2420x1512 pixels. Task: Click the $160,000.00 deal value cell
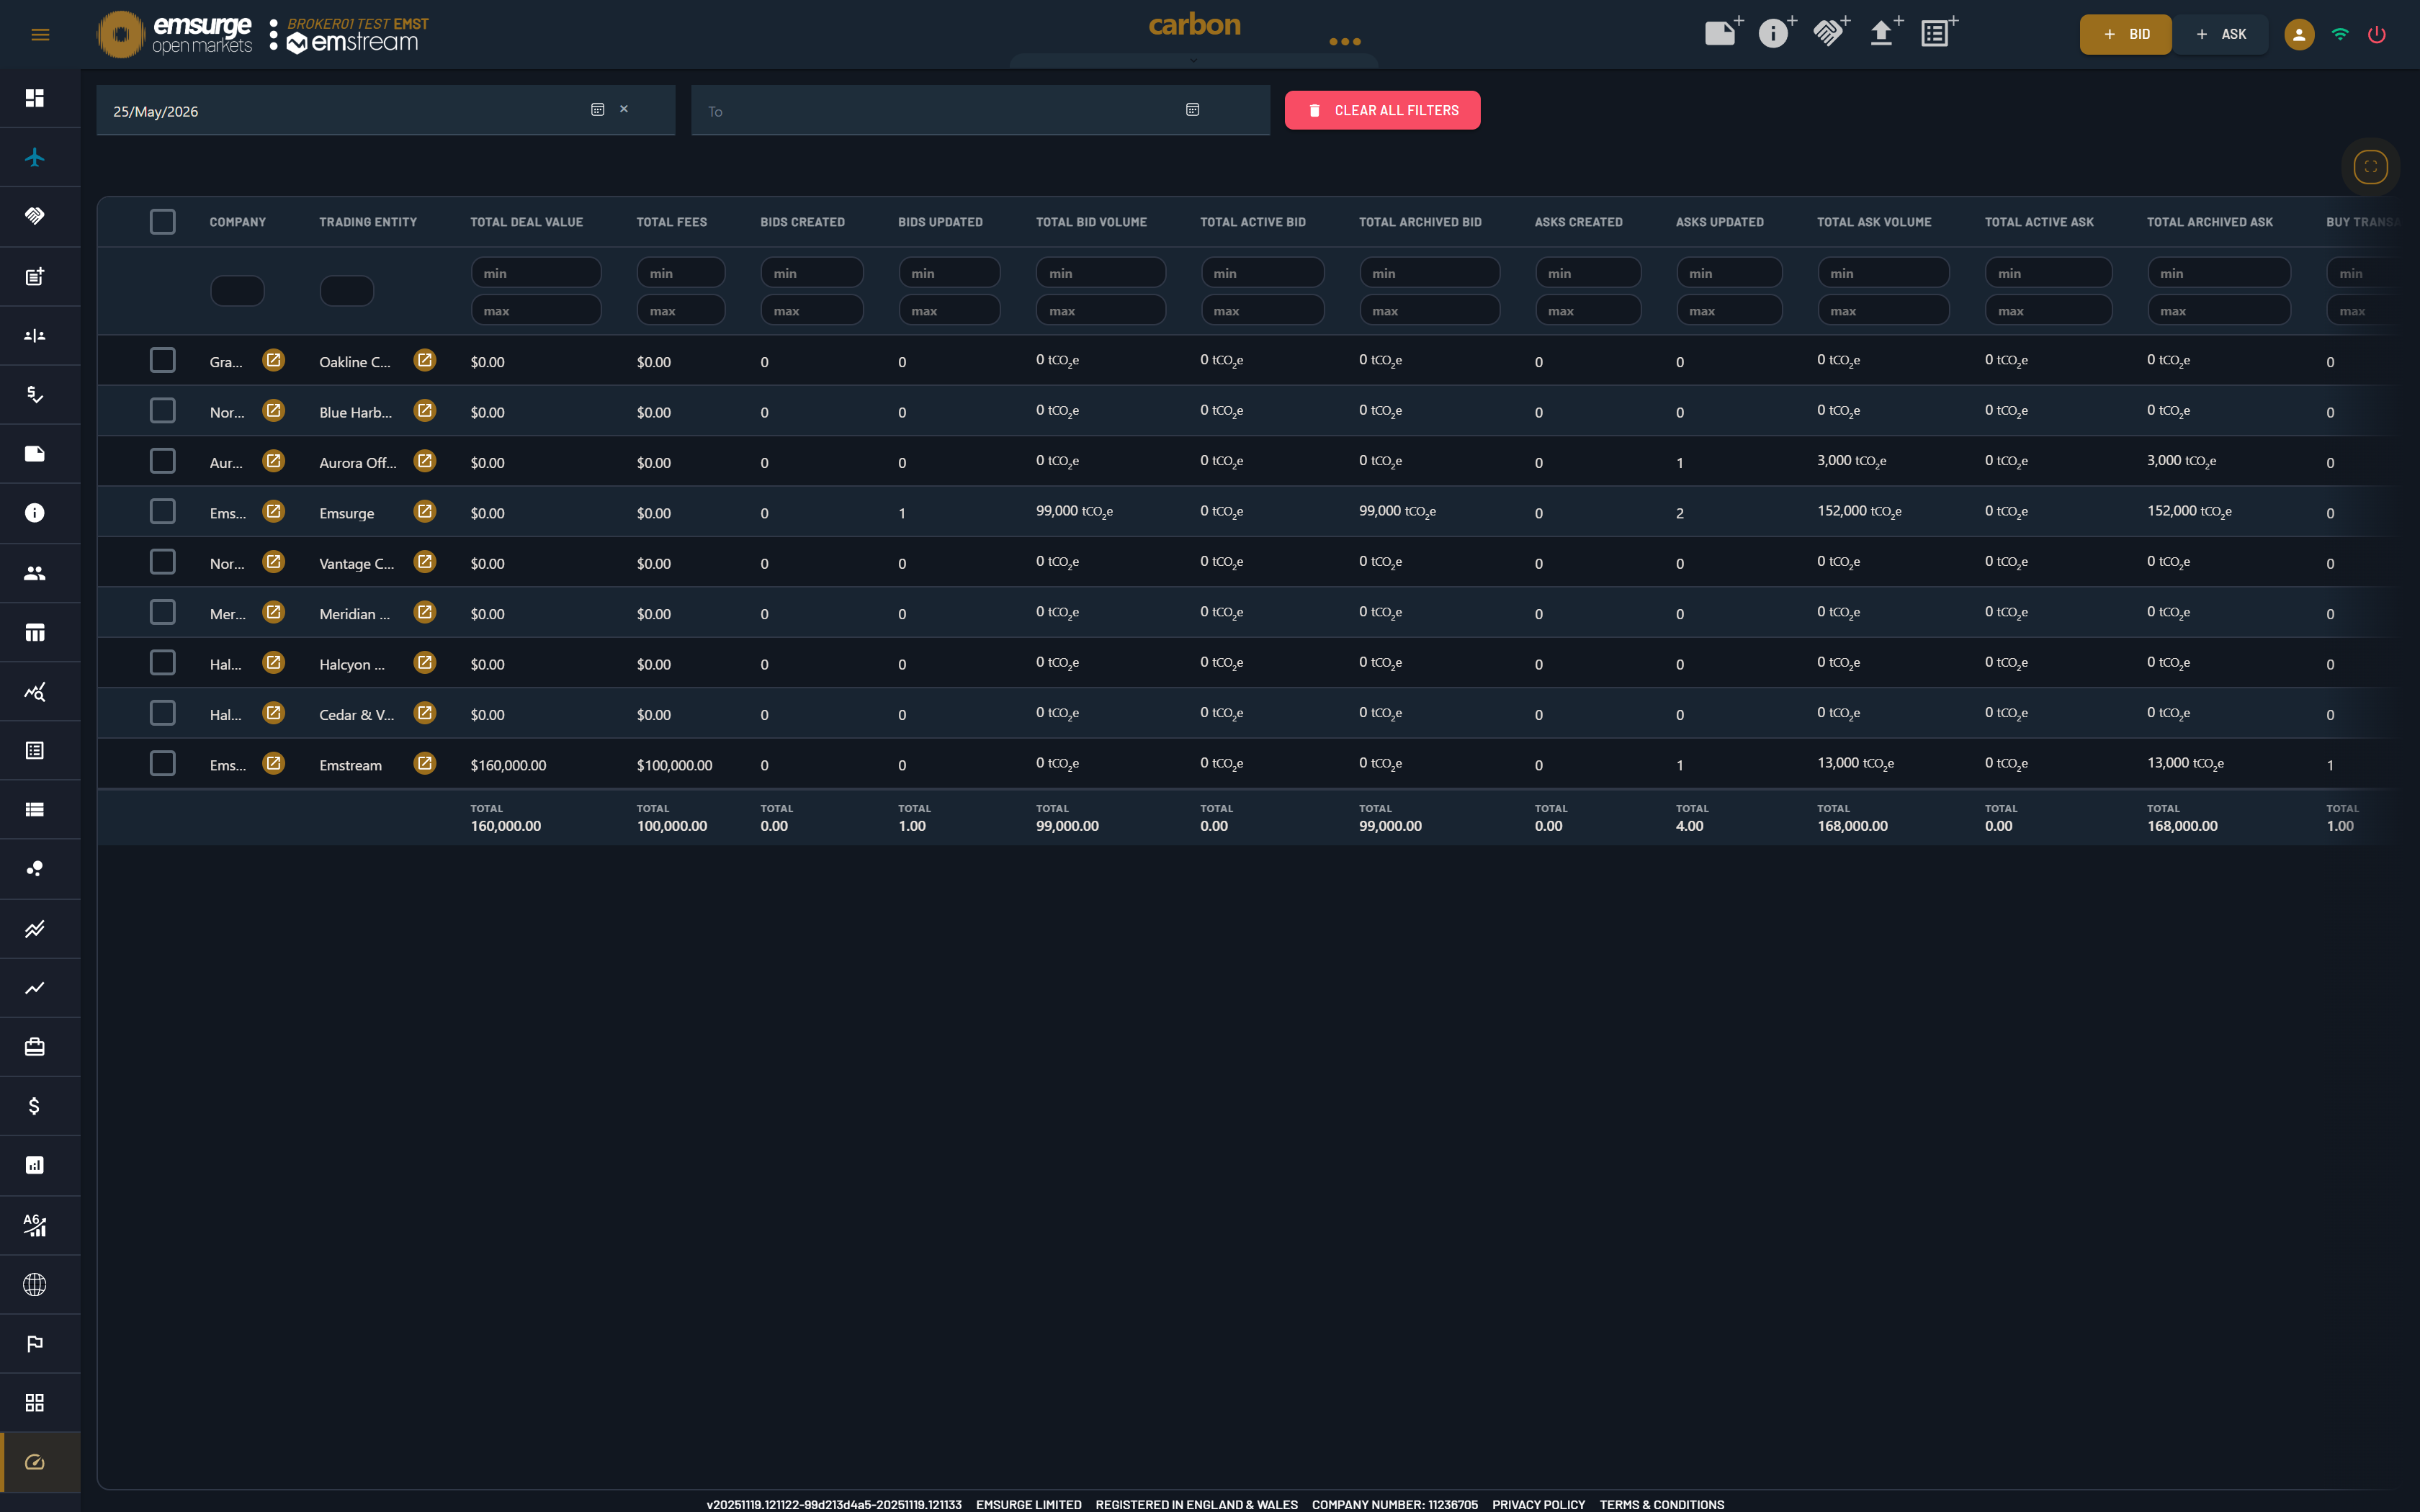tap(508, 765)
